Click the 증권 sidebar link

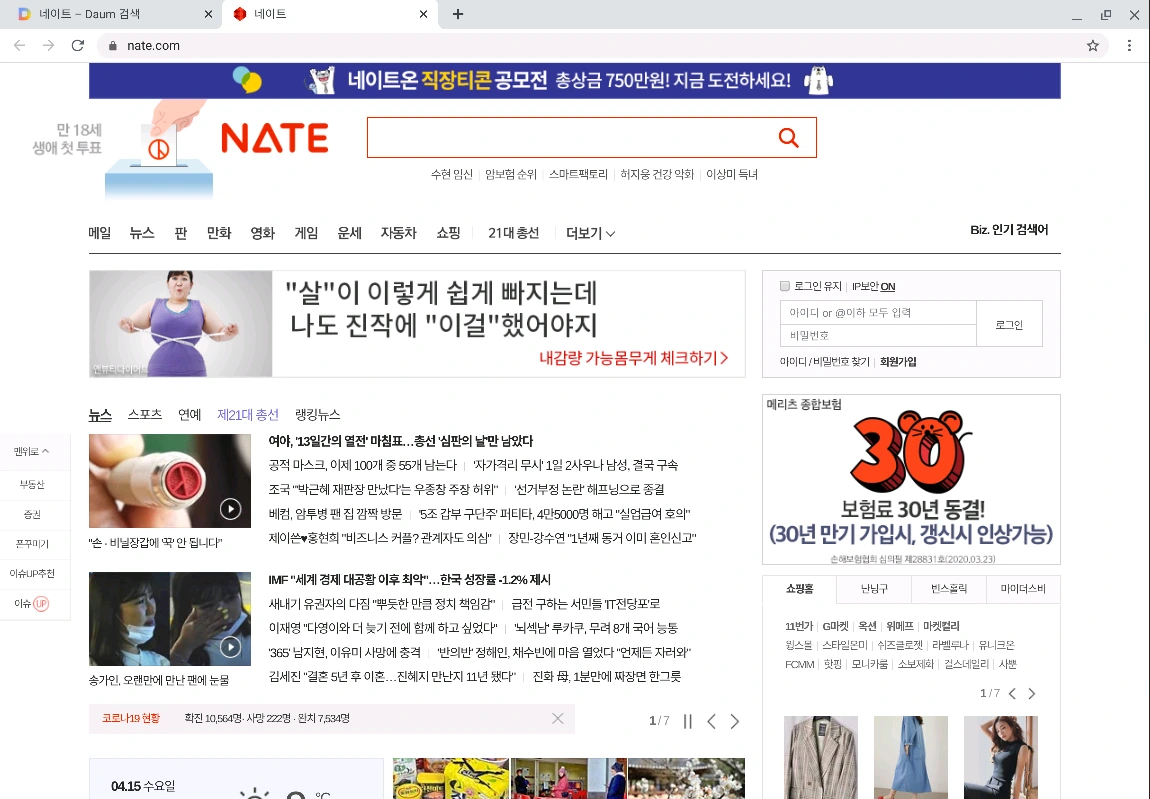coord(32,514)
